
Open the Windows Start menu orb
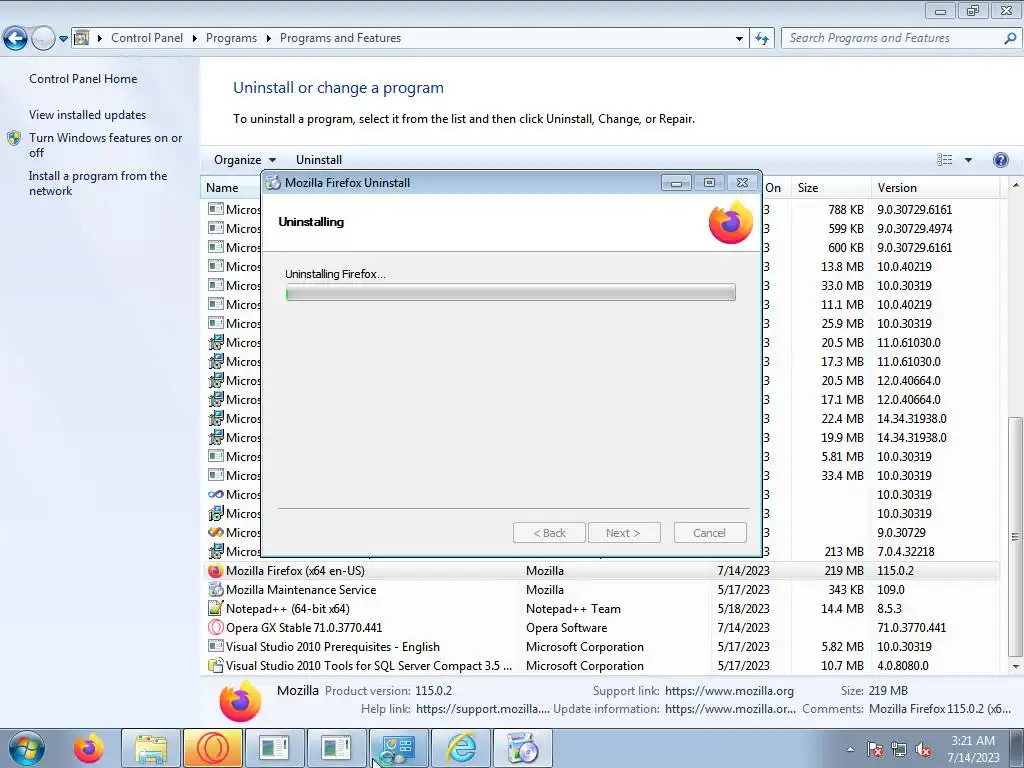pos(26,748)
